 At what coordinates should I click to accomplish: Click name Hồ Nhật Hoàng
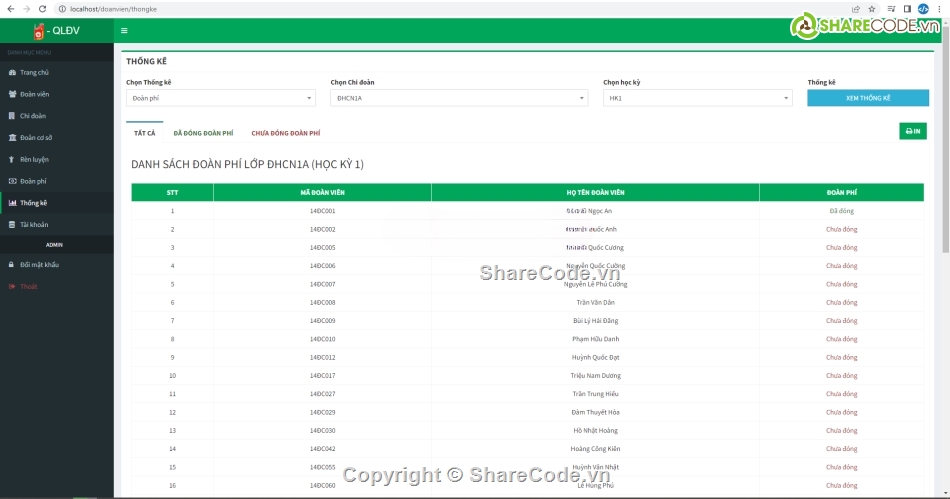tap(596, 431)
